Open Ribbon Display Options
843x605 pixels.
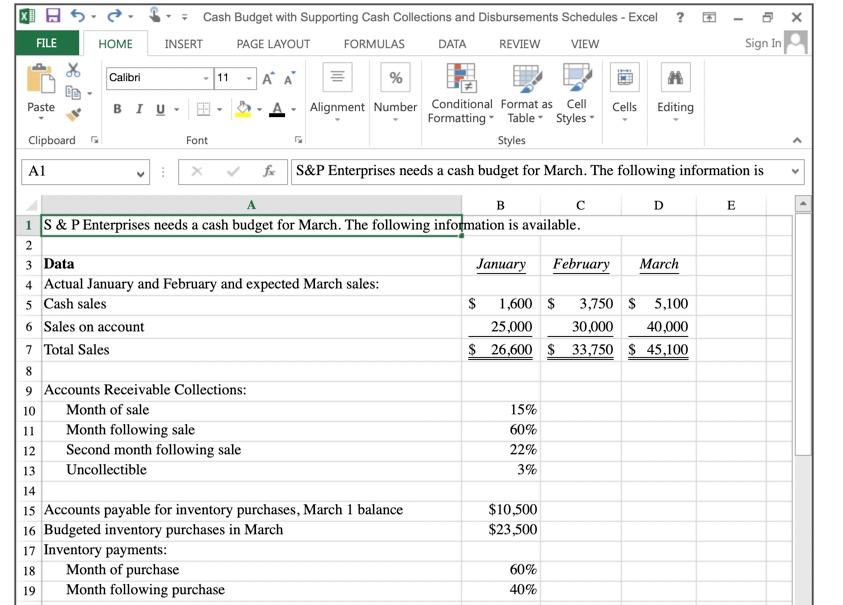709,18
